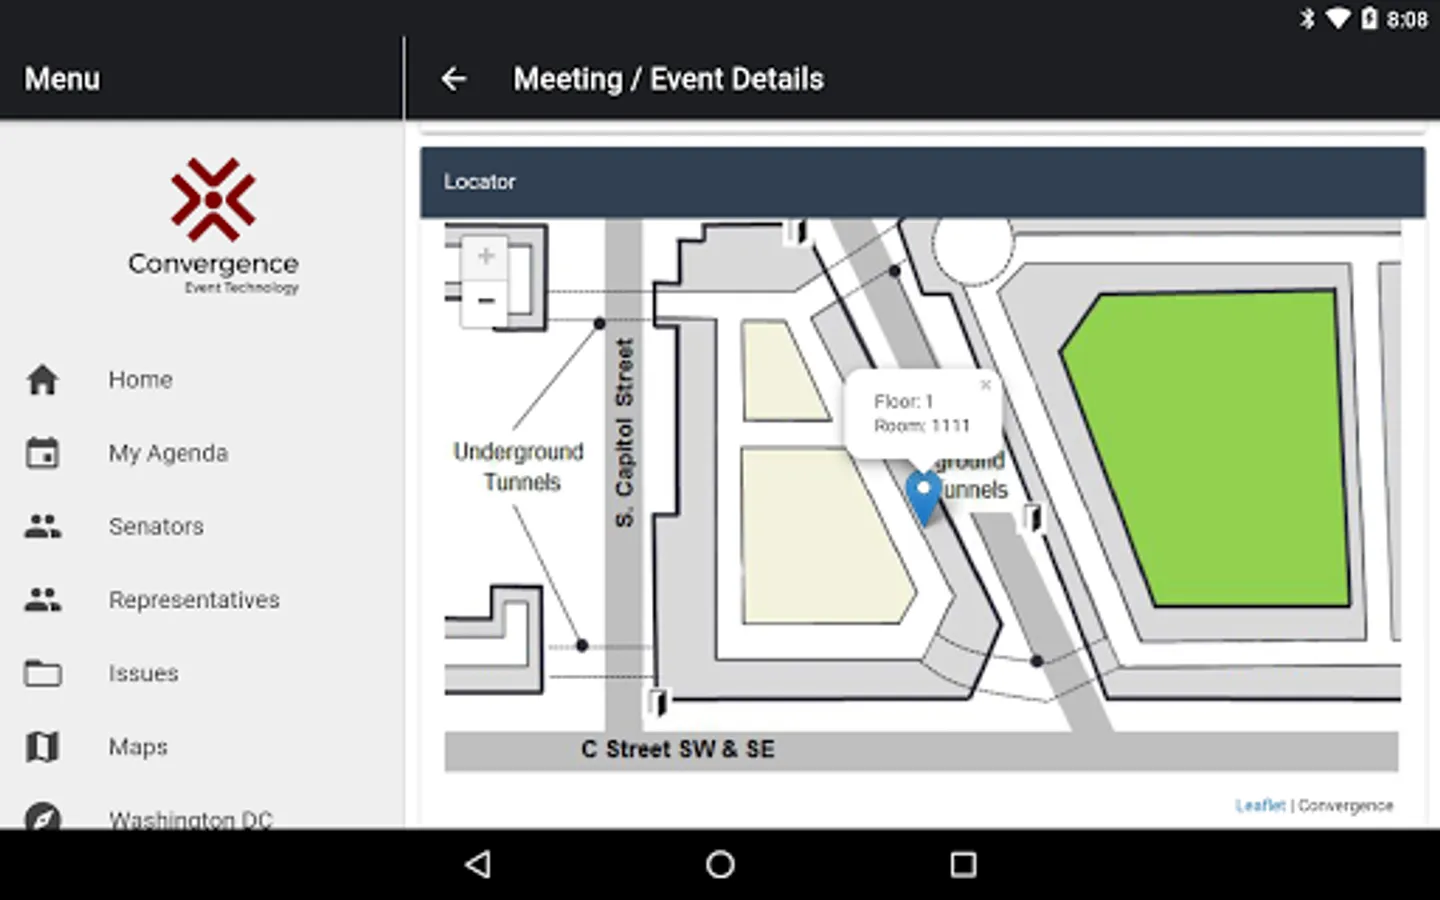The height and width of the screenshot is (900, 1440).
Task: Click the Washington DC compass icon
Action: 42,816
